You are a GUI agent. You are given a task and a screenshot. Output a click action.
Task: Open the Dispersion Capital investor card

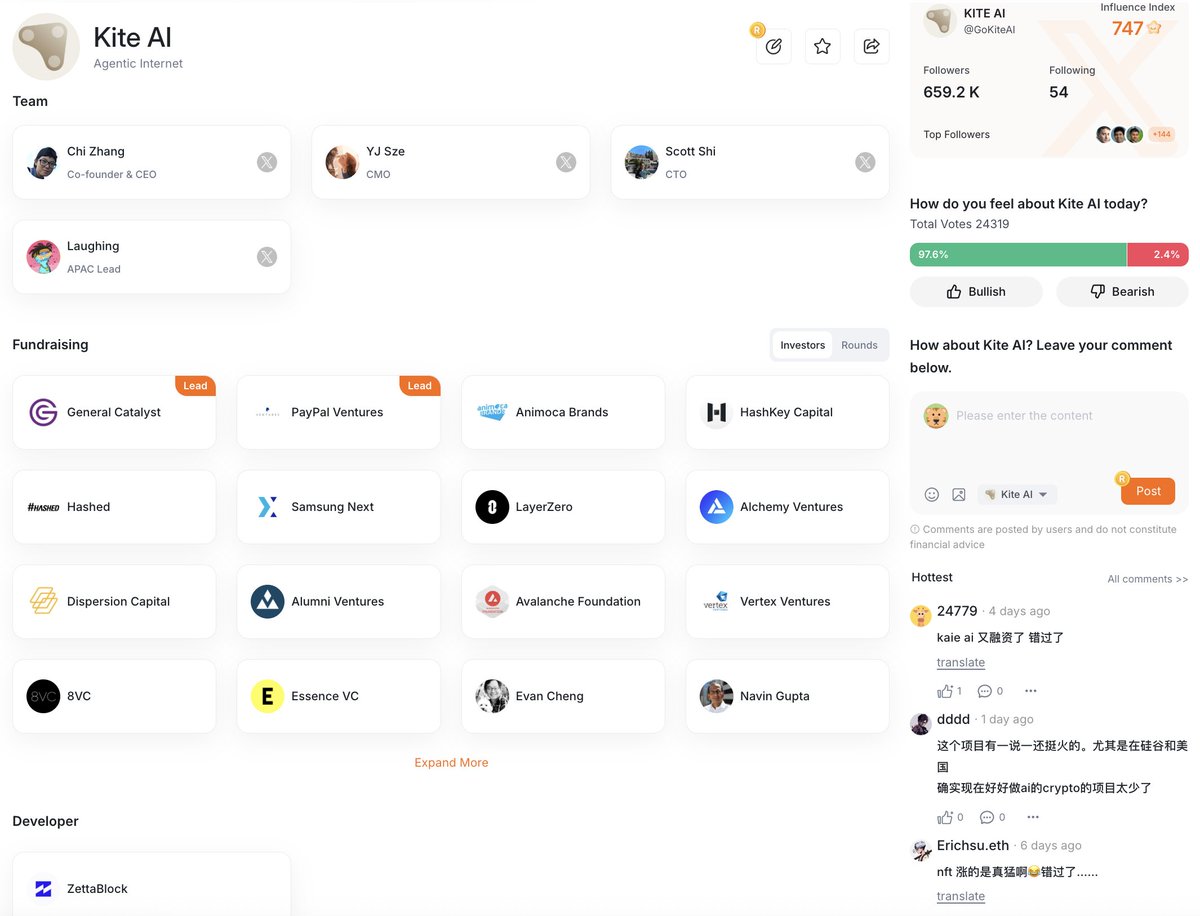point(114,601)
